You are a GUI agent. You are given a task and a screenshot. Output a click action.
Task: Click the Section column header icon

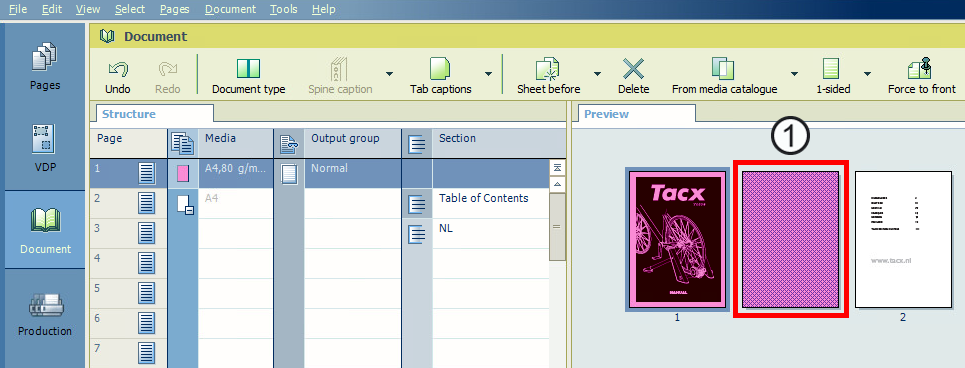point(417,145)
